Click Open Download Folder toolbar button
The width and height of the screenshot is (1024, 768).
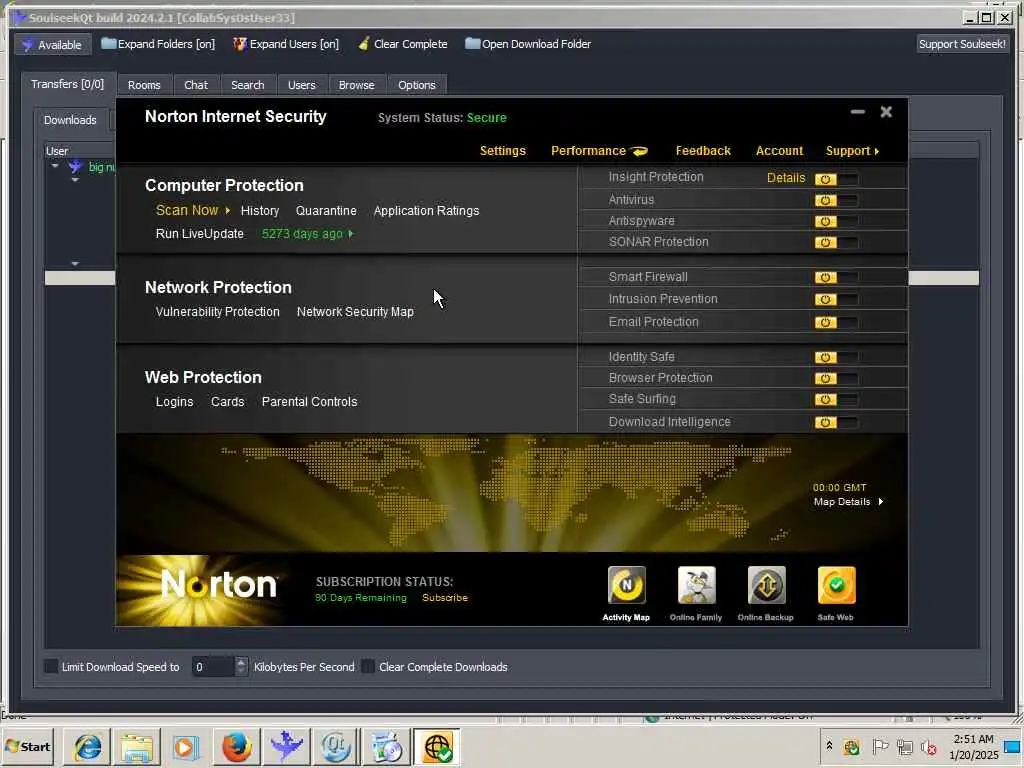tap(528, 44)
